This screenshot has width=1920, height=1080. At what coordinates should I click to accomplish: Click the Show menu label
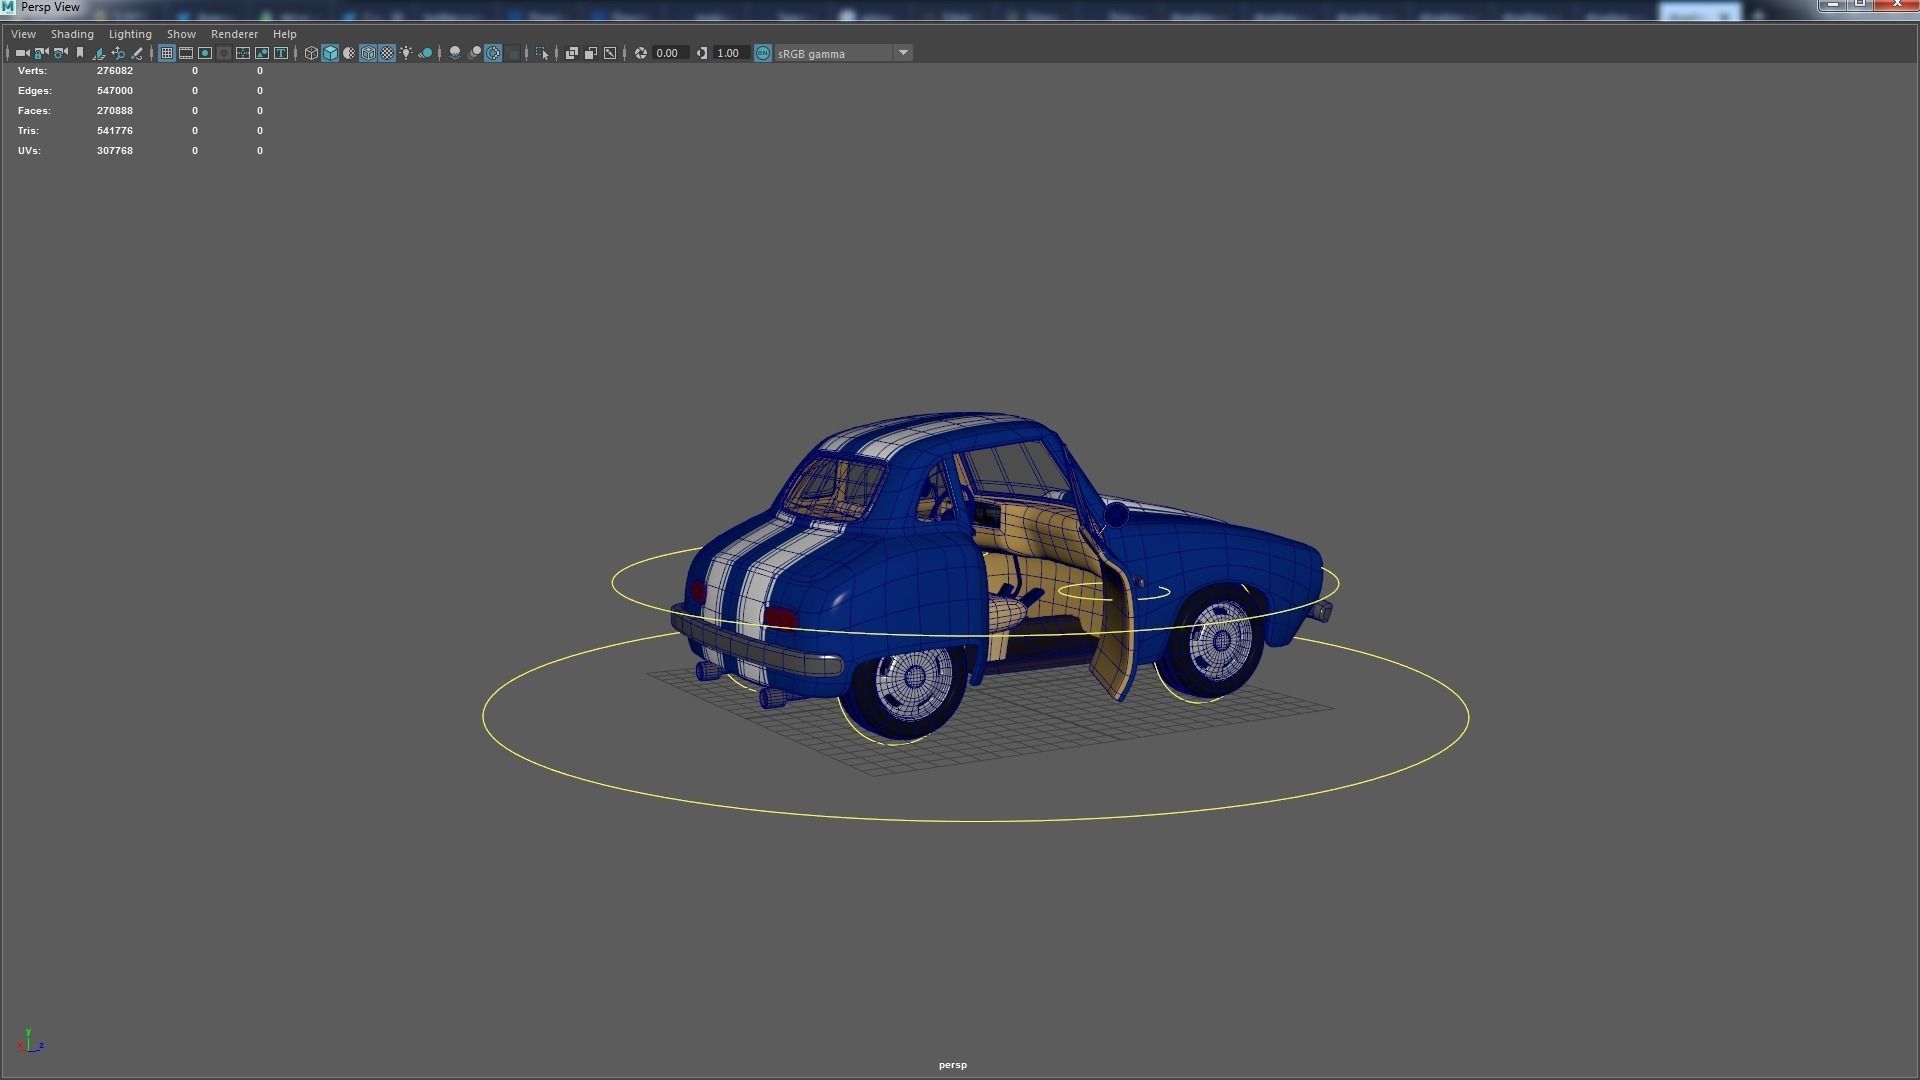(x=181, y=34)
